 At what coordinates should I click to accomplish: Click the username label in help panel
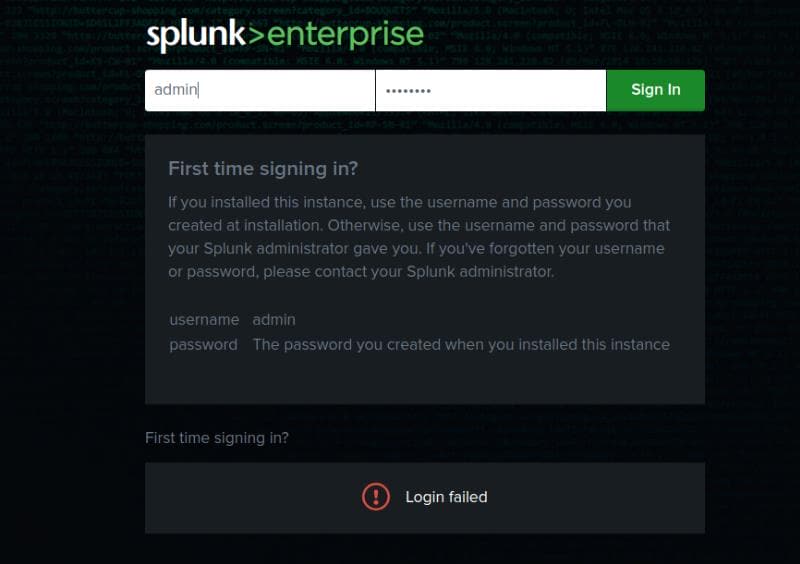tap(204, 320)
